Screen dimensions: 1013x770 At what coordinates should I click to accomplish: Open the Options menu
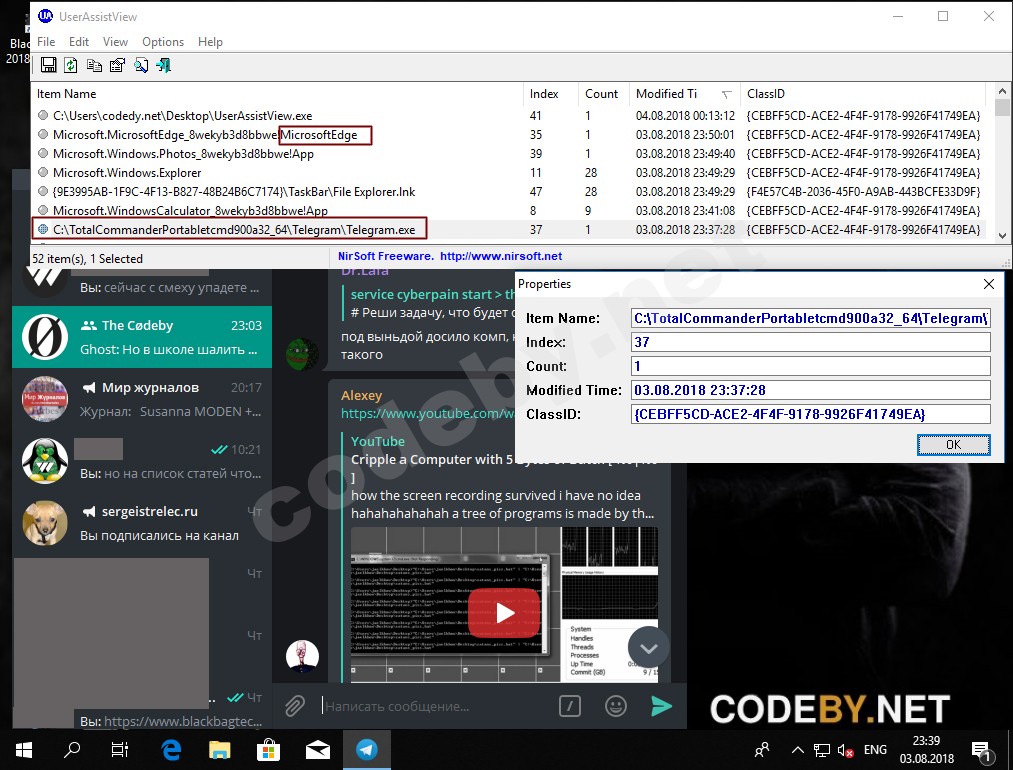click(x=163, y=42)
